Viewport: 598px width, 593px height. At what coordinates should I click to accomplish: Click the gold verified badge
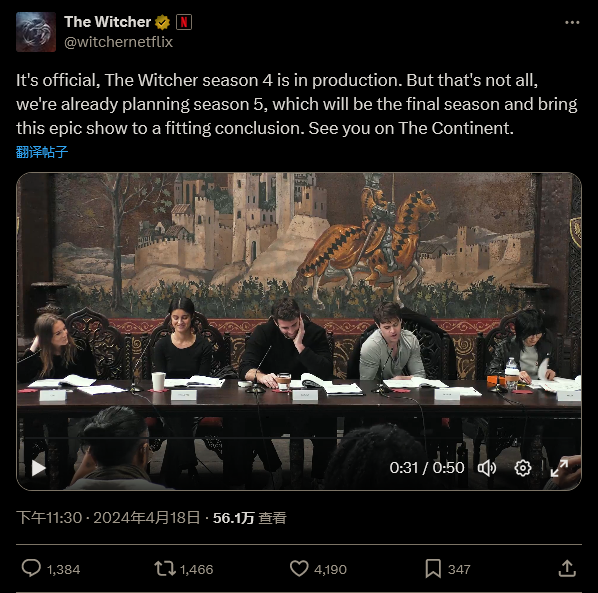pyautogui.click(x=162, y=22)
